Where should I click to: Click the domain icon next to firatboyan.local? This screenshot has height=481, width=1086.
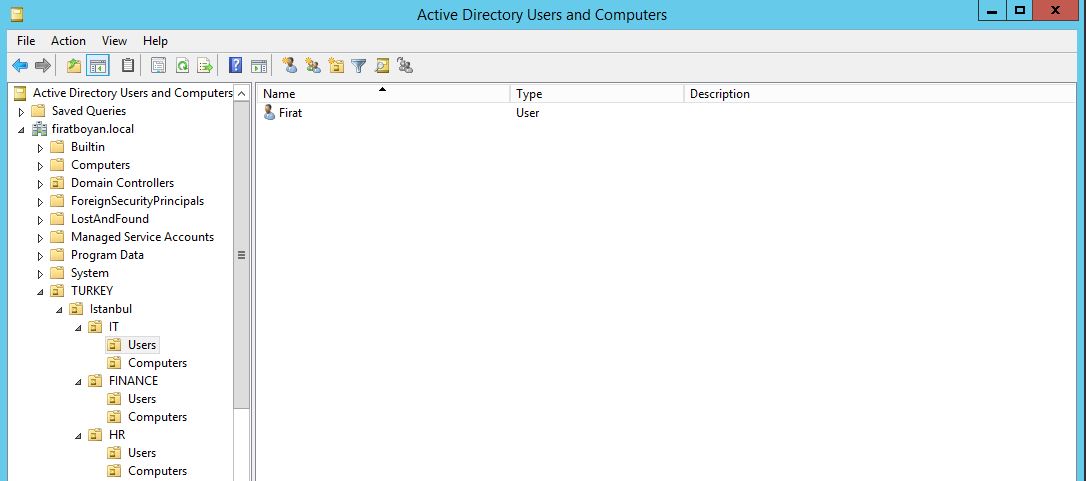click(x=39, y=129)
